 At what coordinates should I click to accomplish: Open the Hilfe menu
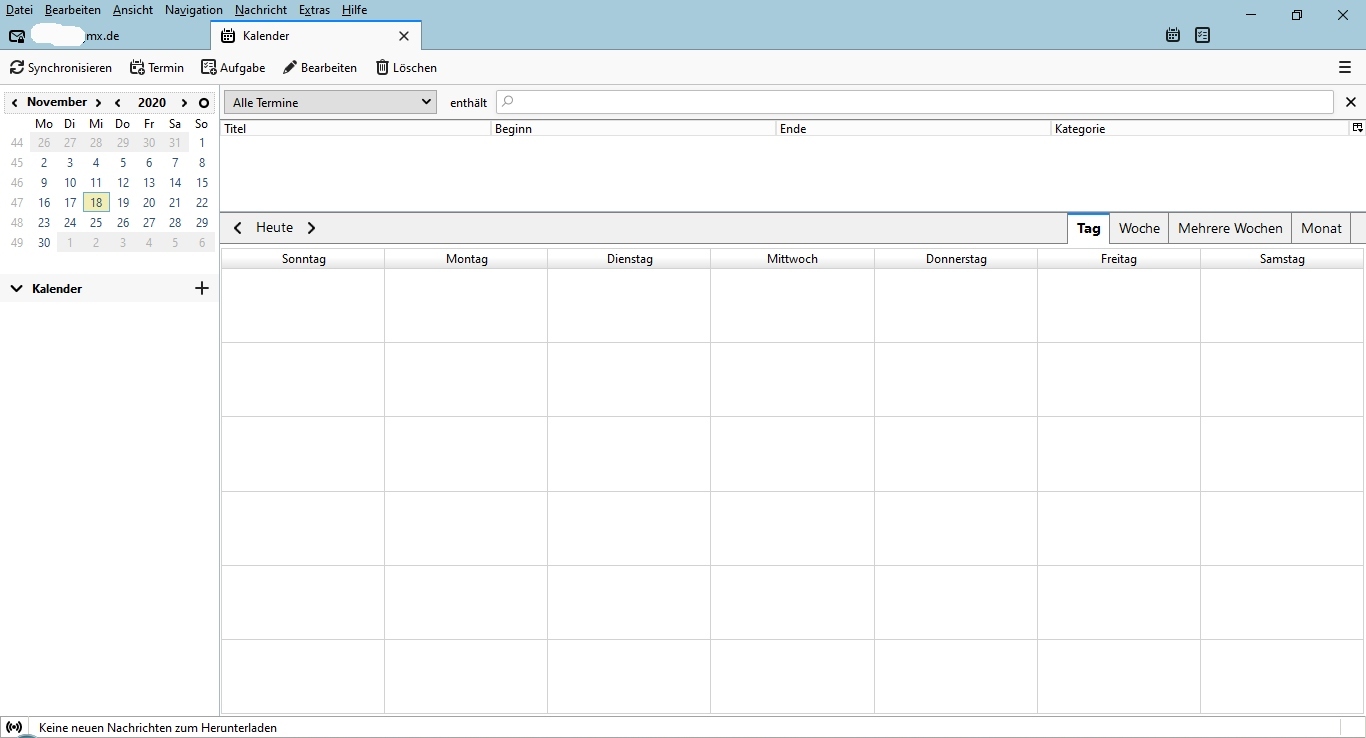pos(354,10)
